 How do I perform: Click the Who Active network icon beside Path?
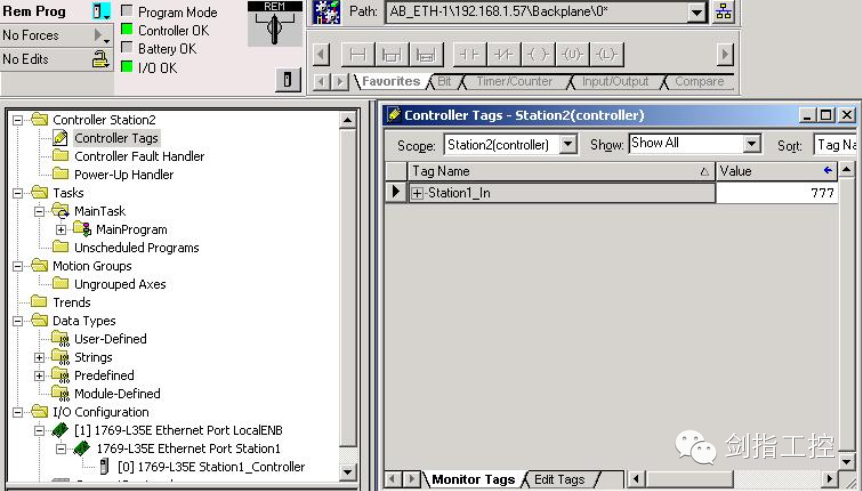click(x=724, y=13)
